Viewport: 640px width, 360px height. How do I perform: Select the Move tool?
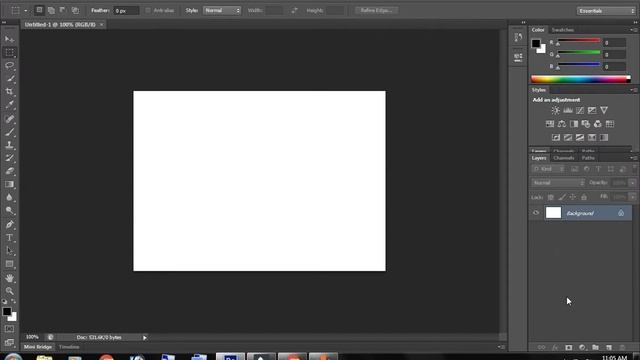point(9,39)
